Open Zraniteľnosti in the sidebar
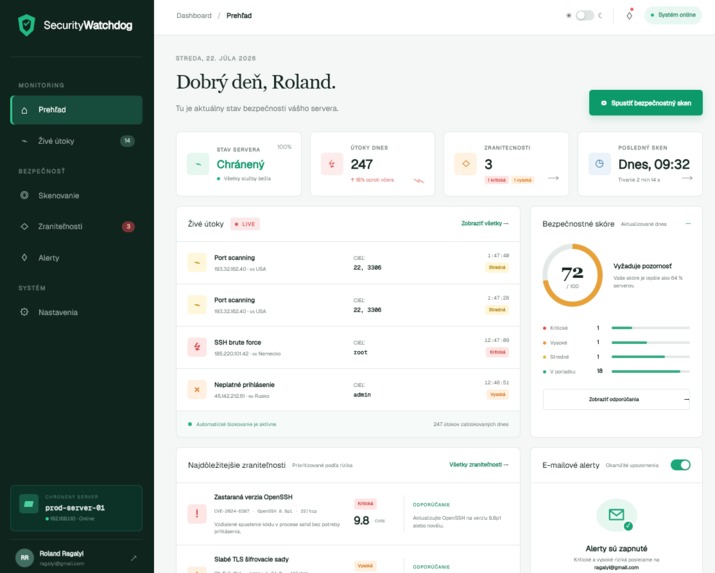The image size is (715, 573). [x=77, y=227]
